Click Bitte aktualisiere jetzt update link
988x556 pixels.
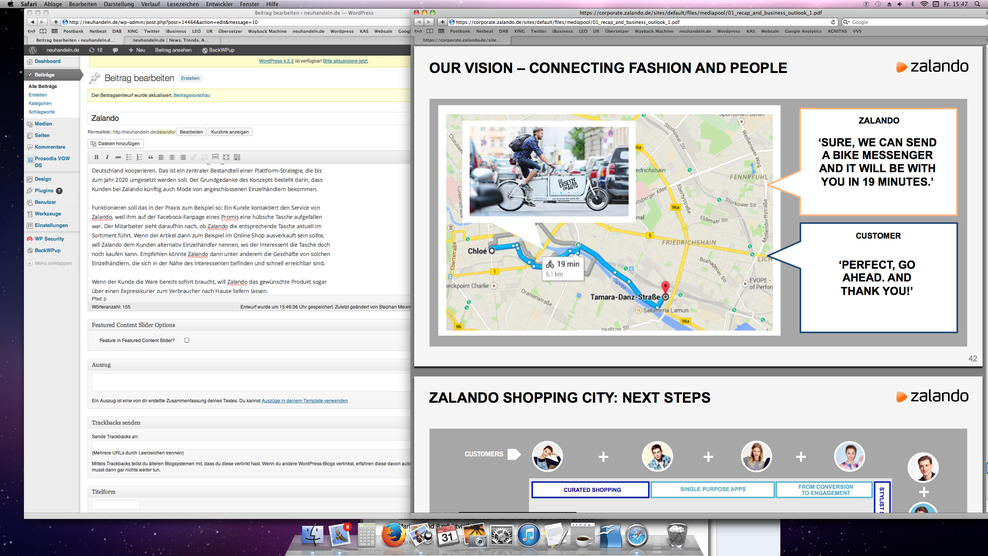(345, 61)
